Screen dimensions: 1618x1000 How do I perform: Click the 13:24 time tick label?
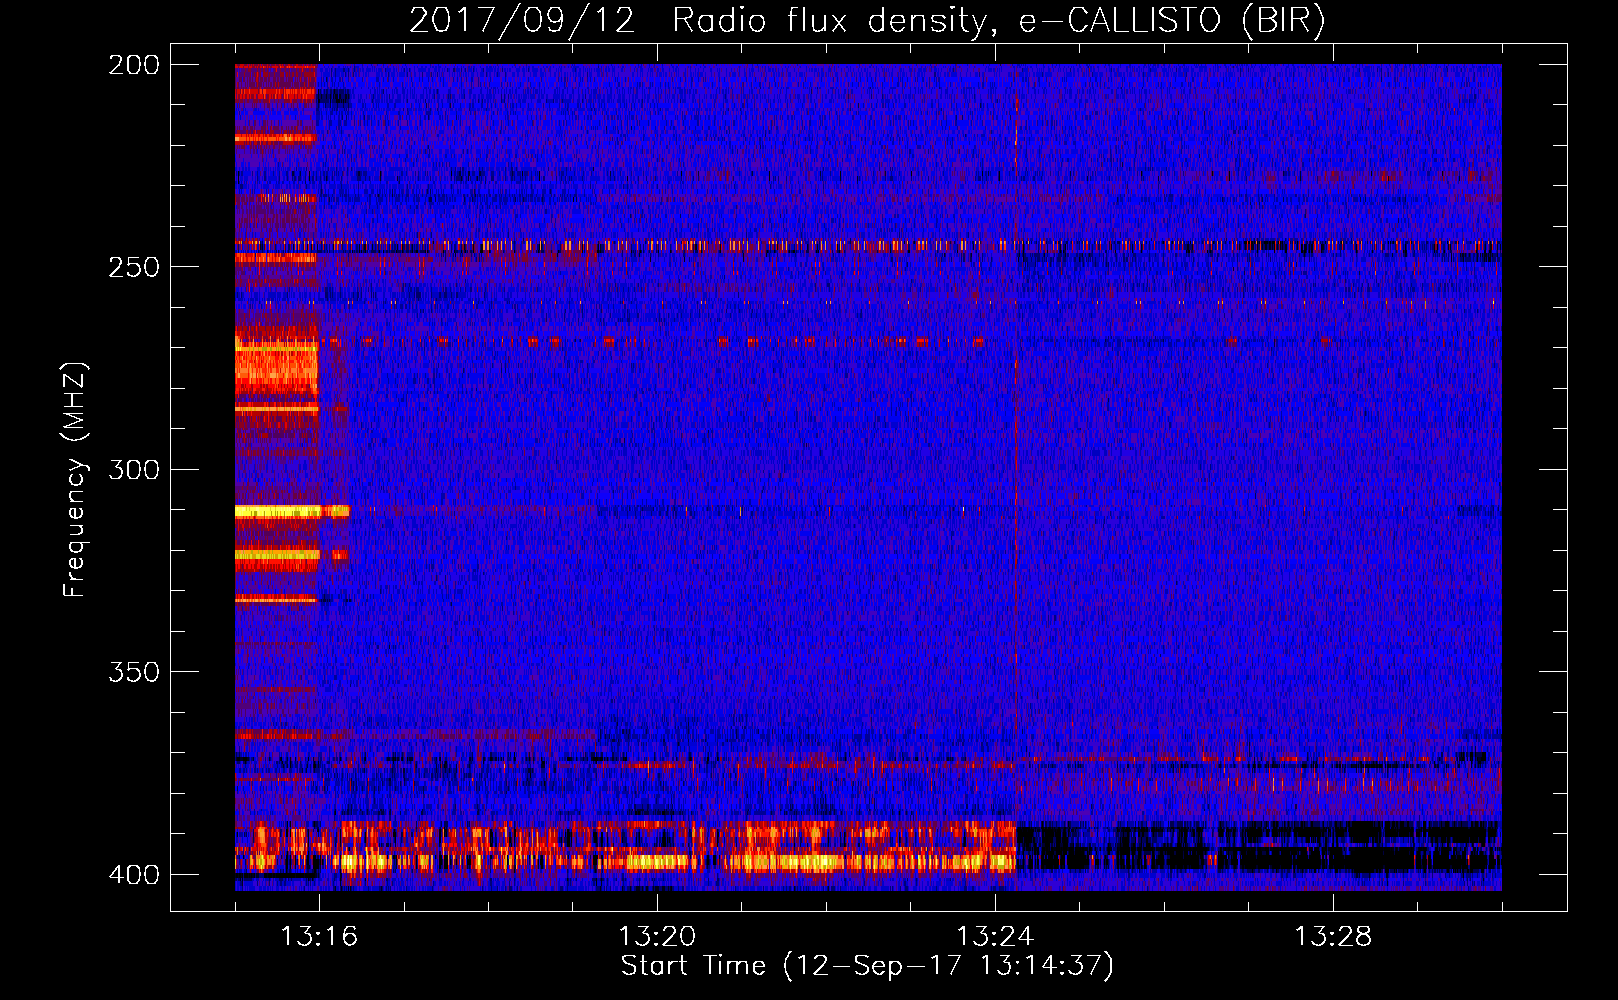(x=995, y=937)
